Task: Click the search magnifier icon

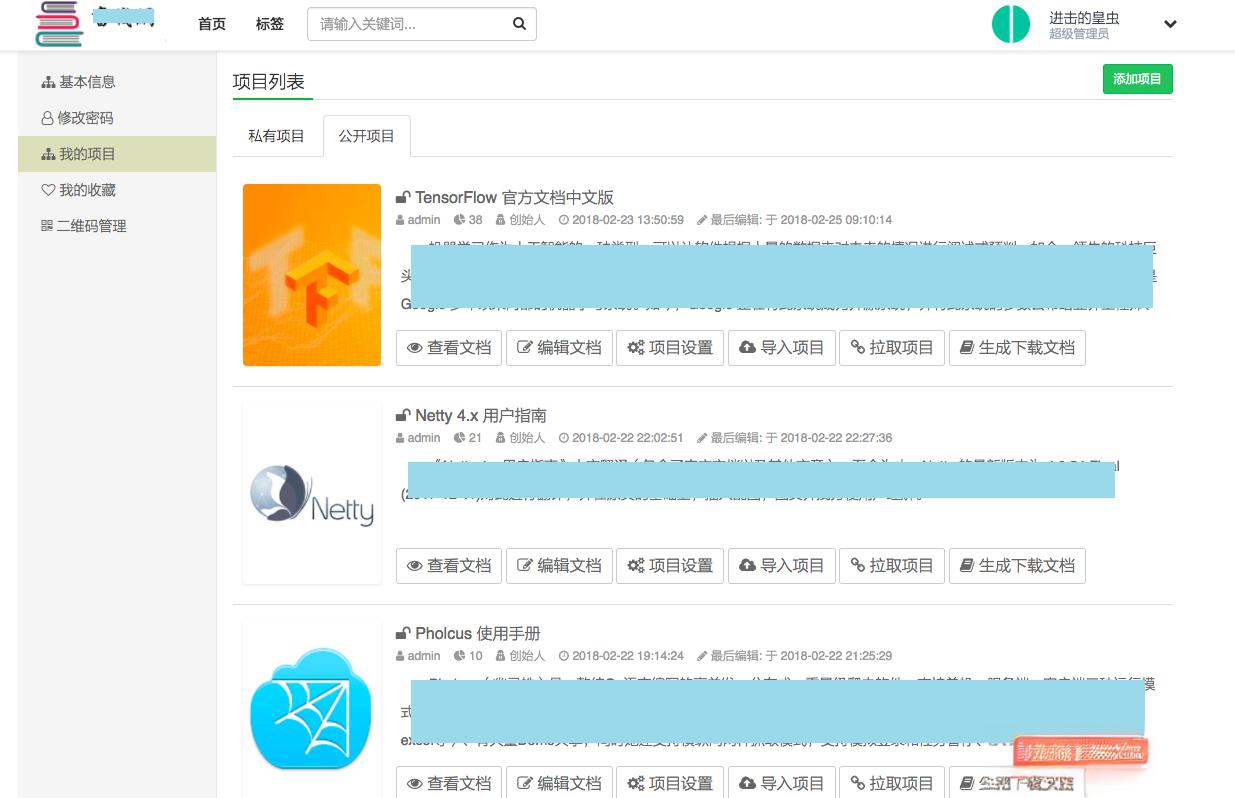Action: (519, 24)
